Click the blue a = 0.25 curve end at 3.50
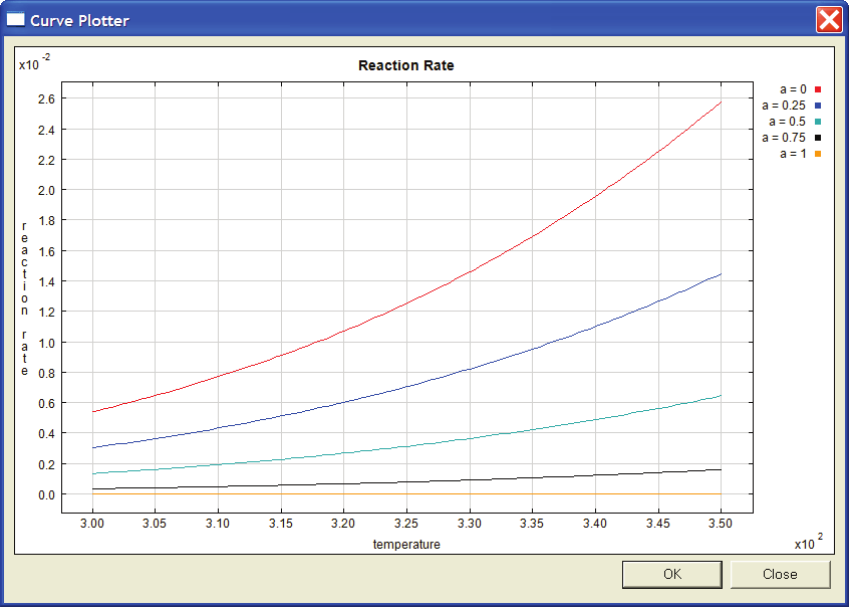Viewport: 849px width, 607px height. (721, 274)
